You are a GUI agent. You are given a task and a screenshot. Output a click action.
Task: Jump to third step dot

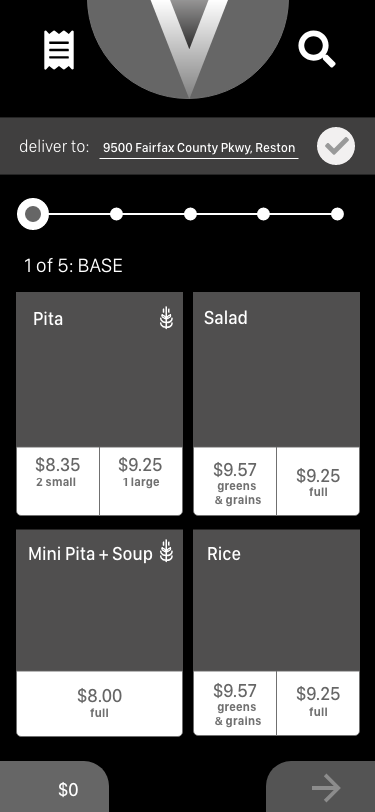coord(190,214)
